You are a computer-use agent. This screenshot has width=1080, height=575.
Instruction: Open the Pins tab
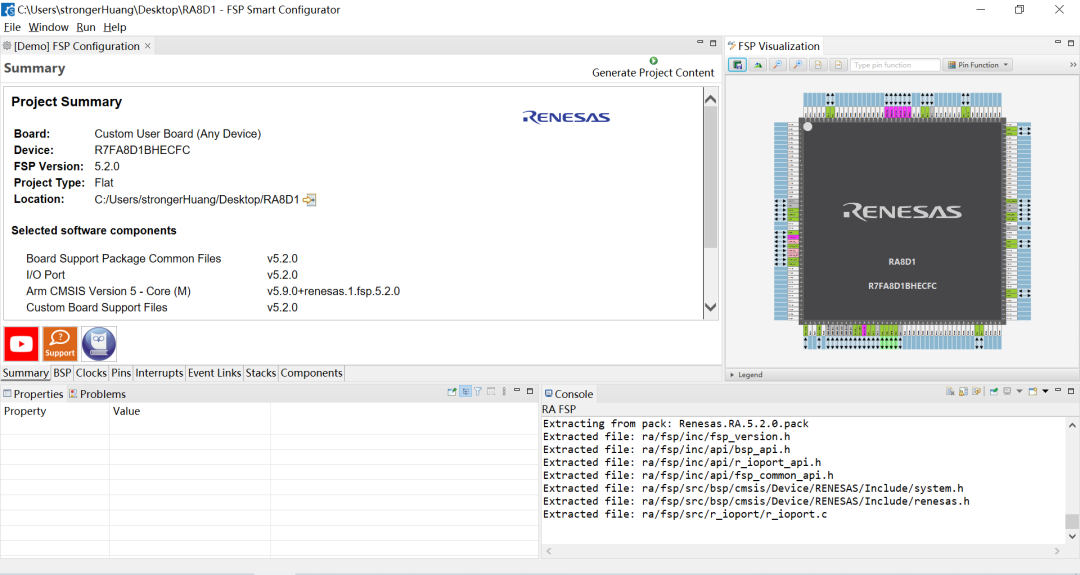pyautogui.click(x=121, y=373)
